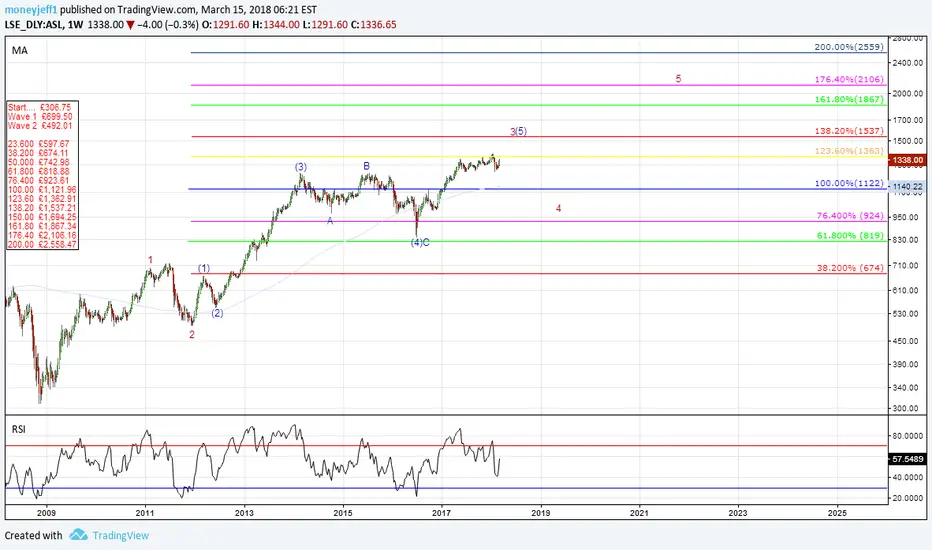Click the 176.40%(2106) Fibonacci label

849,79
